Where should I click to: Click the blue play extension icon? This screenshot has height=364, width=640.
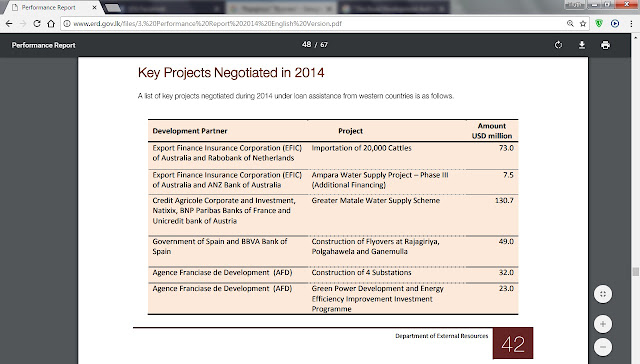615,24
